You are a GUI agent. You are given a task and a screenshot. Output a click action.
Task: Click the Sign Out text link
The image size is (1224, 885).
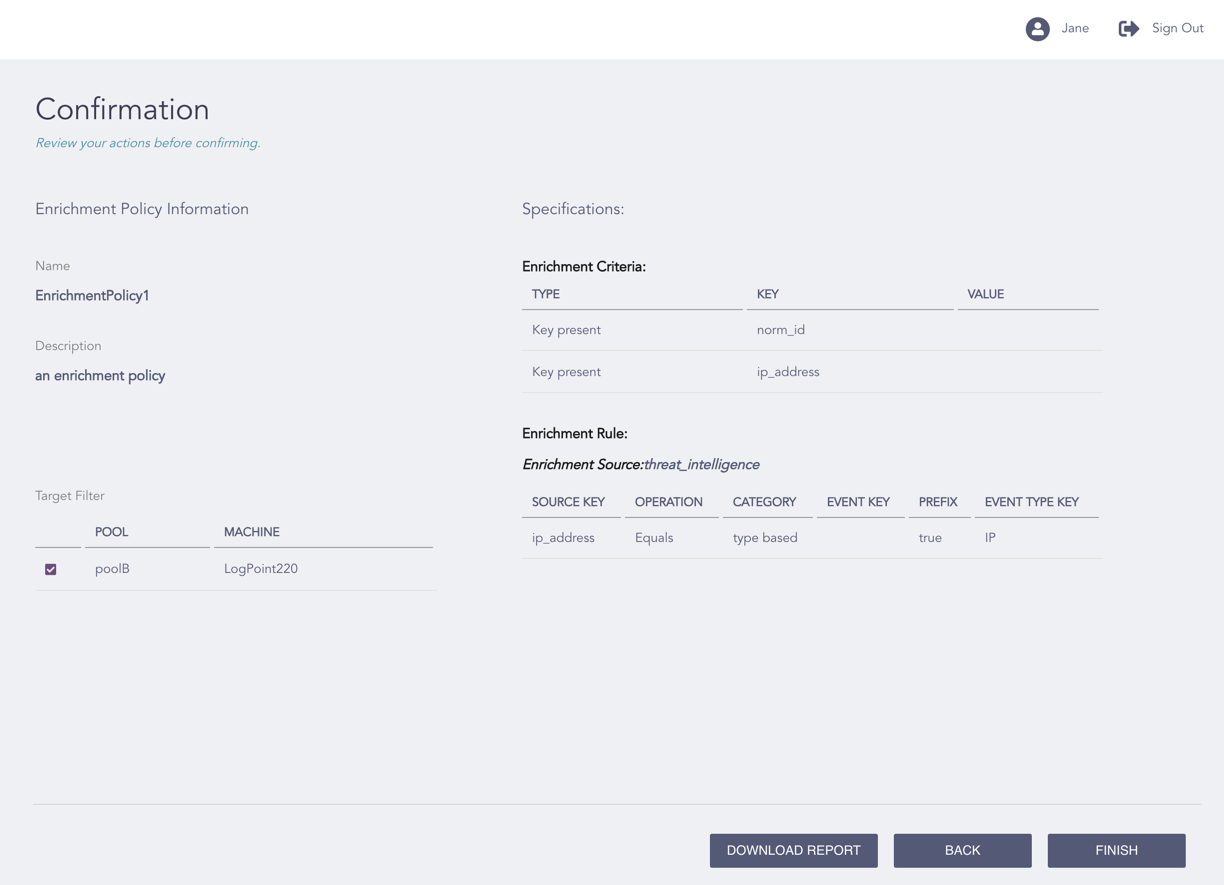1177,29
